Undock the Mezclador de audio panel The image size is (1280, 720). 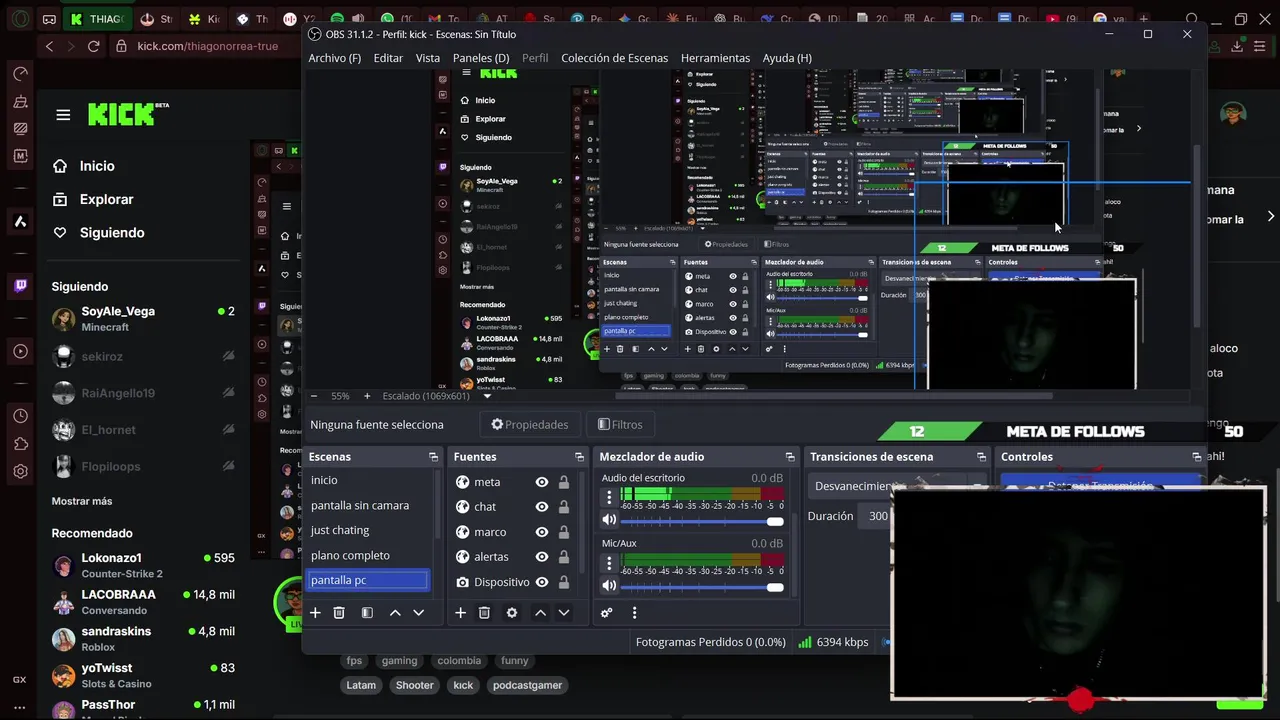(x=790, y=457)
